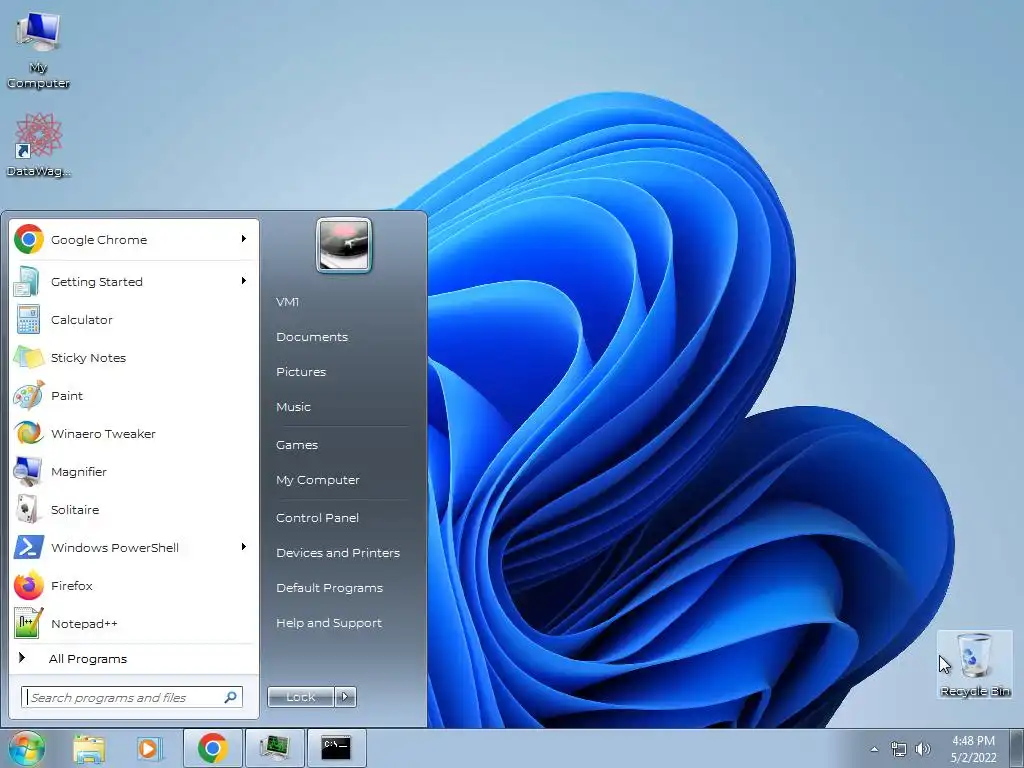Select the My Computer desktop icon
This screenshot has width=1024, height=768.
39,51
